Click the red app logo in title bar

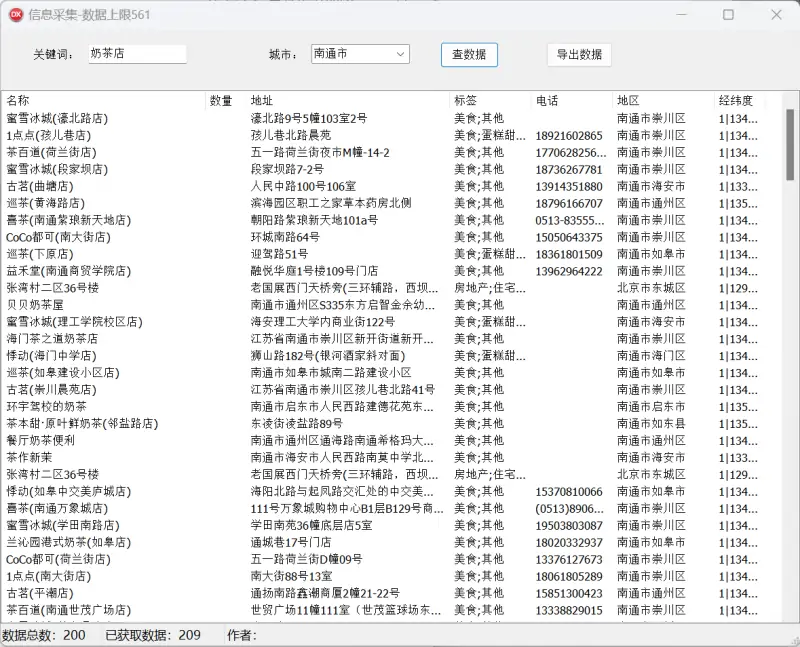[x=18, y=15]
